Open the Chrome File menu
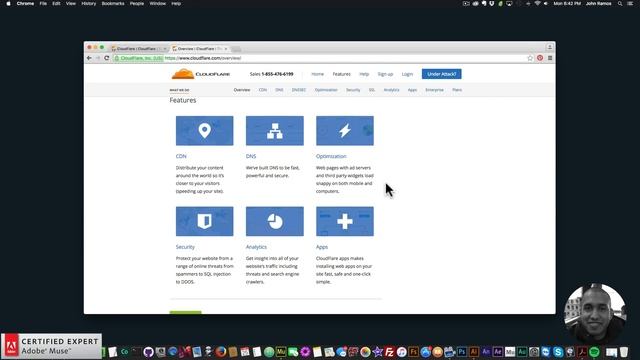The height and width of the screenshot is (360, 640). coord(43,3)
